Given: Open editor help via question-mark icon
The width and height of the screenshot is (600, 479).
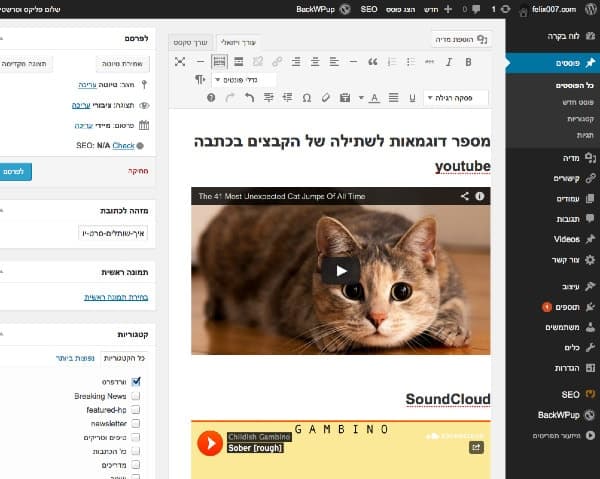Looking at the screenshot, I should [211, 98].
